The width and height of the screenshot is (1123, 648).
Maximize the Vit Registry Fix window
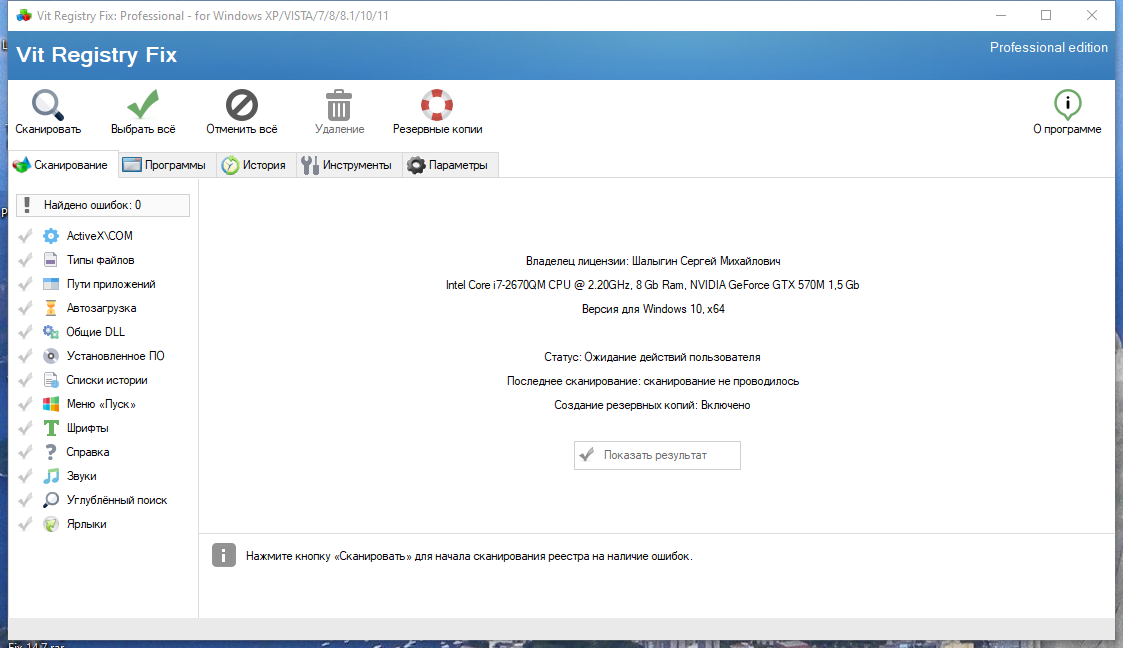click(1046, 15)
